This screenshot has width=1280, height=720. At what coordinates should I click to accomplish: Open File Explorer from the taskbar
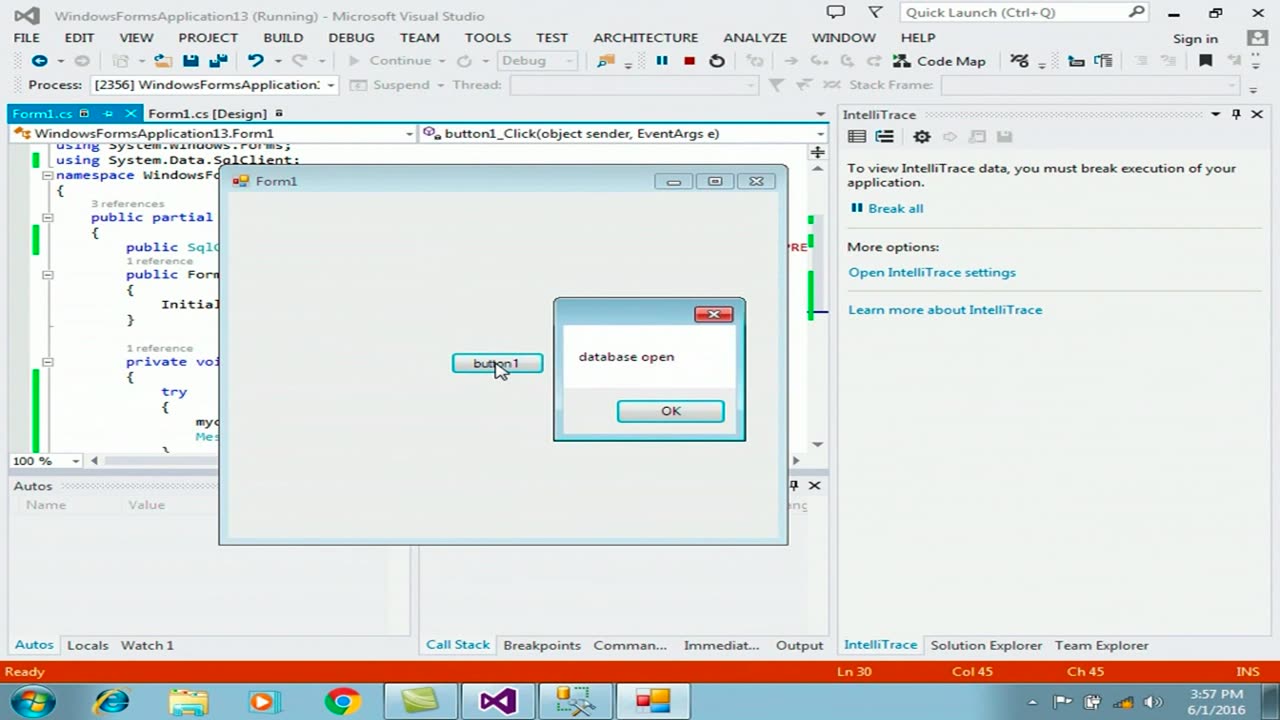188,701
